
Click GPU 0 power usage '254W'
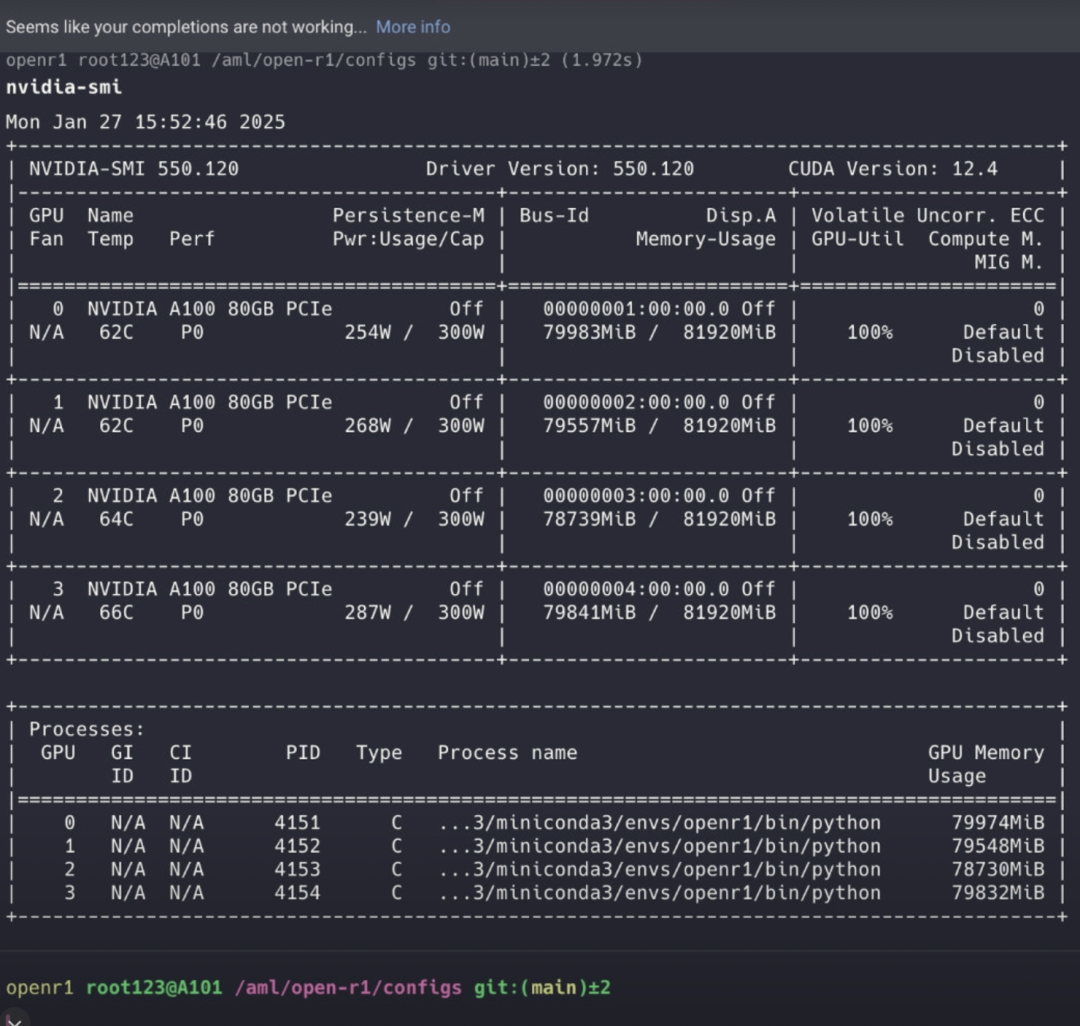pos(368,333)
